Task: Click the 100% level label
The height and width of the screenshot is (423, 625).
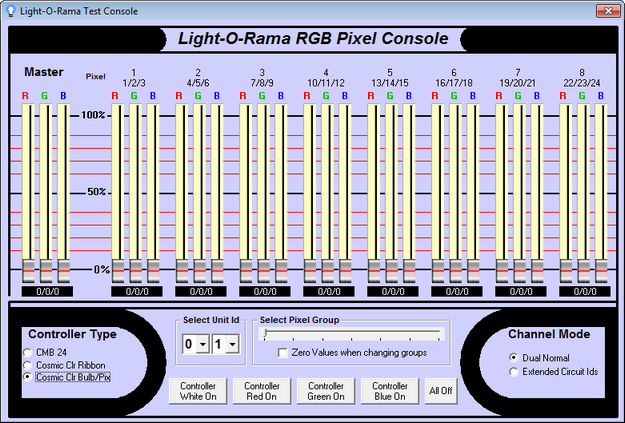Action: (93, 115)
